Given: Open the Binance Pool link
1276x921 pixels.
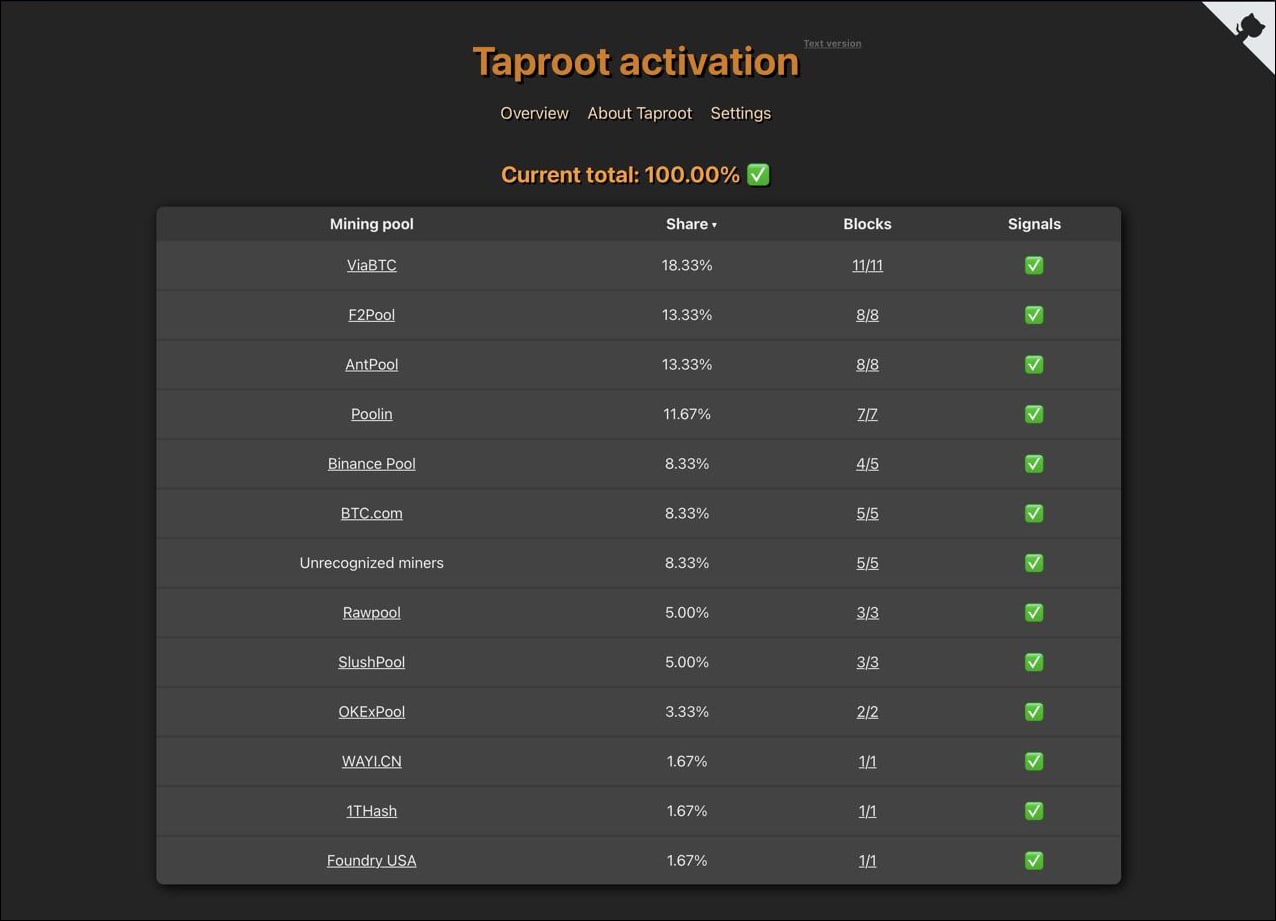Looking at the screenshot, I should click(372, 464).
